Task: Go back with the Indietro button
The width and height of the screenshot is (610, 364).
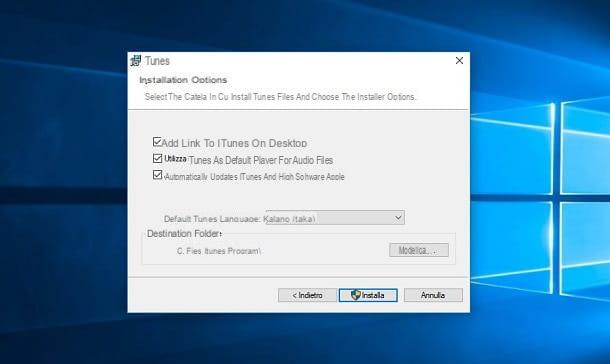Action: [307, 295]
